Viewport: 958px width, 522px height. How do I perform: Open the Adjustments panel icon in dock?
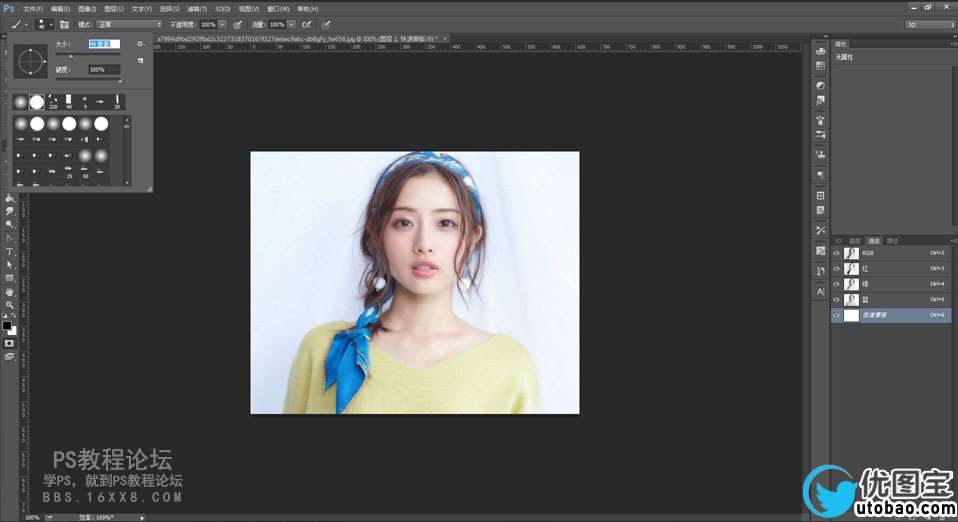(x=821, y=85)
